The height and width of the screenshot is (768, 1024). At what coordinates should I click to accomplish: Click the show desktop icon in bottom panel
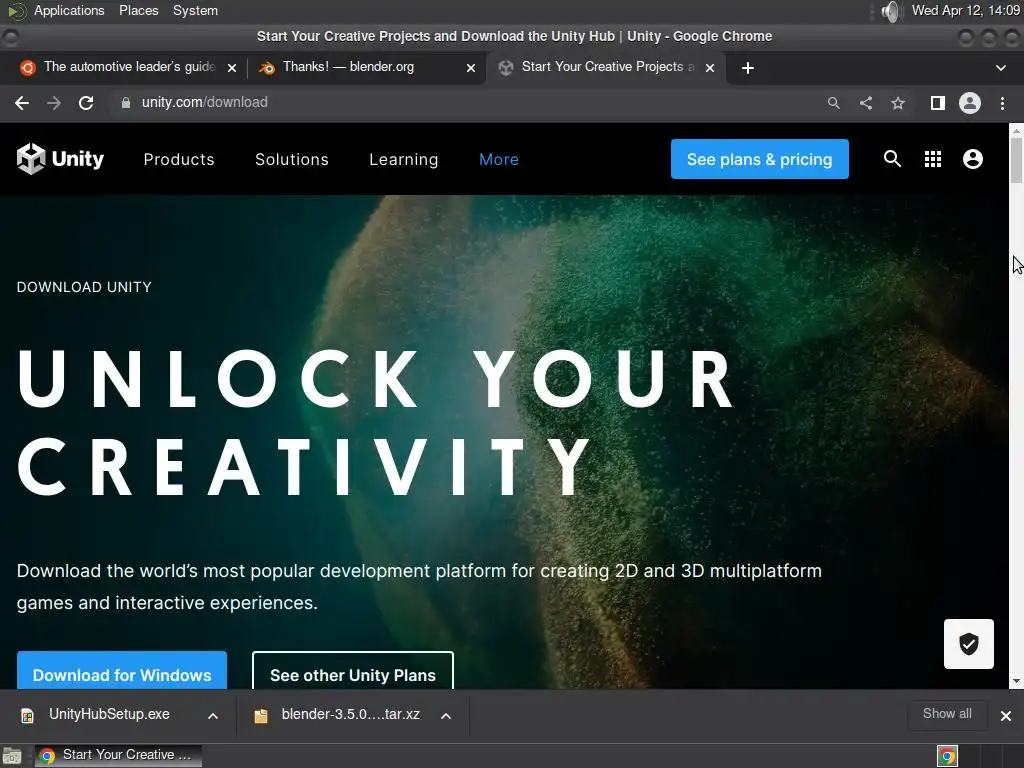click(12, 756)
